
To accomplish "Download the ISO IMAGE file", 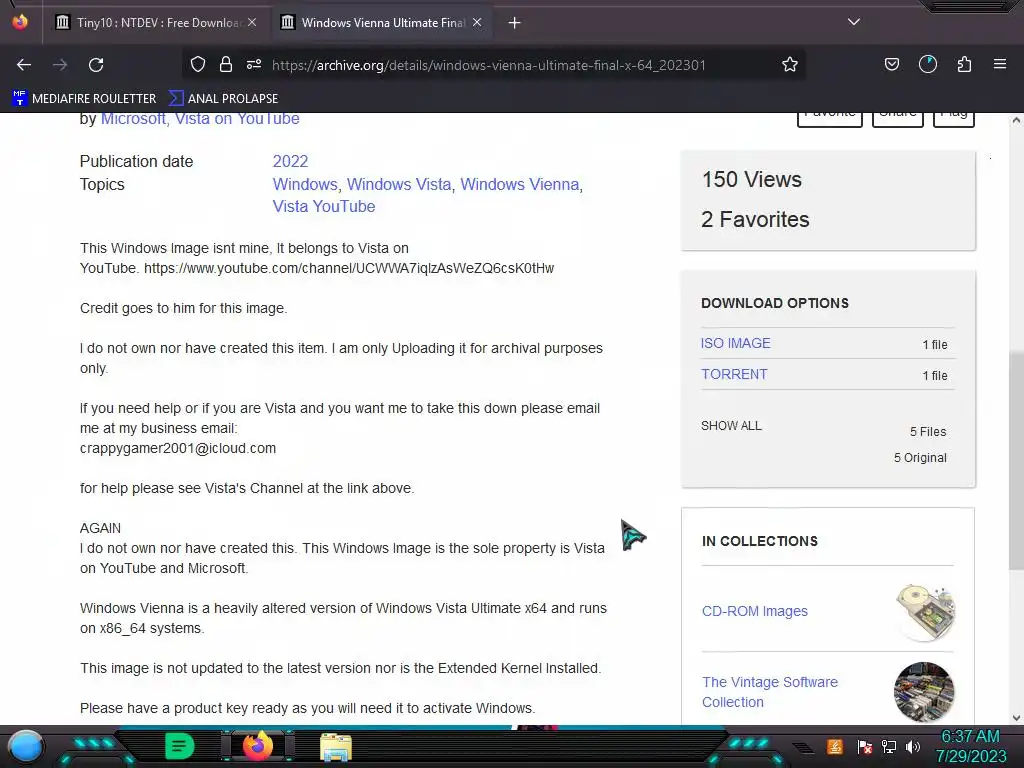I will click(735, 343).
